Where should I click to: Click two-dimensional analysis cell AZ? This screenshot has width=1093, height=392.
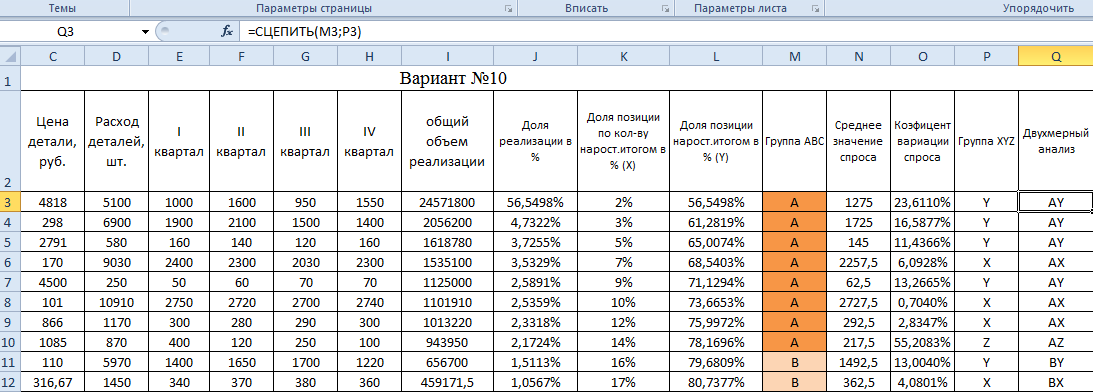pyautogui.click(x=1055, y=342)
